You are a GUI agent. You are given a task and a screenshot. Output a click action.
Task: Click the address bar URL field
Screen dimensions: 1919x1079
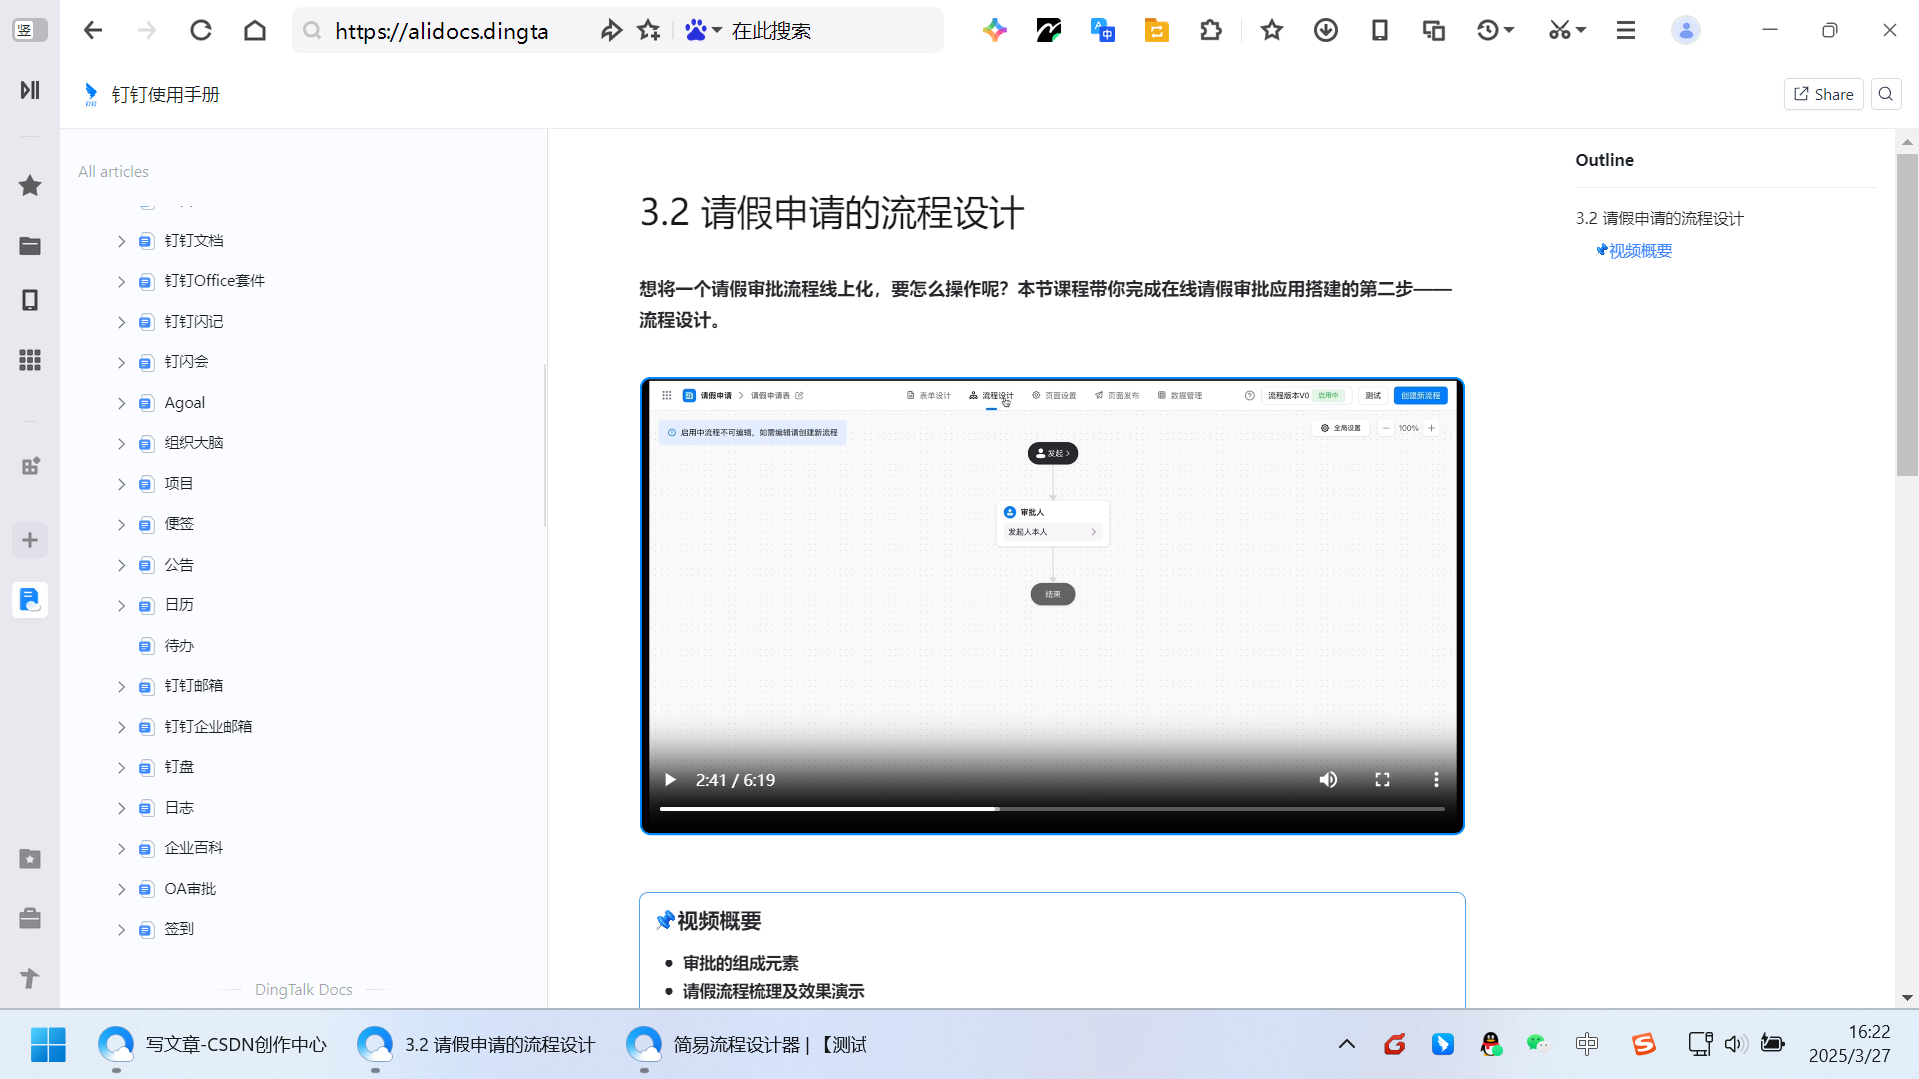coord(441,30)
